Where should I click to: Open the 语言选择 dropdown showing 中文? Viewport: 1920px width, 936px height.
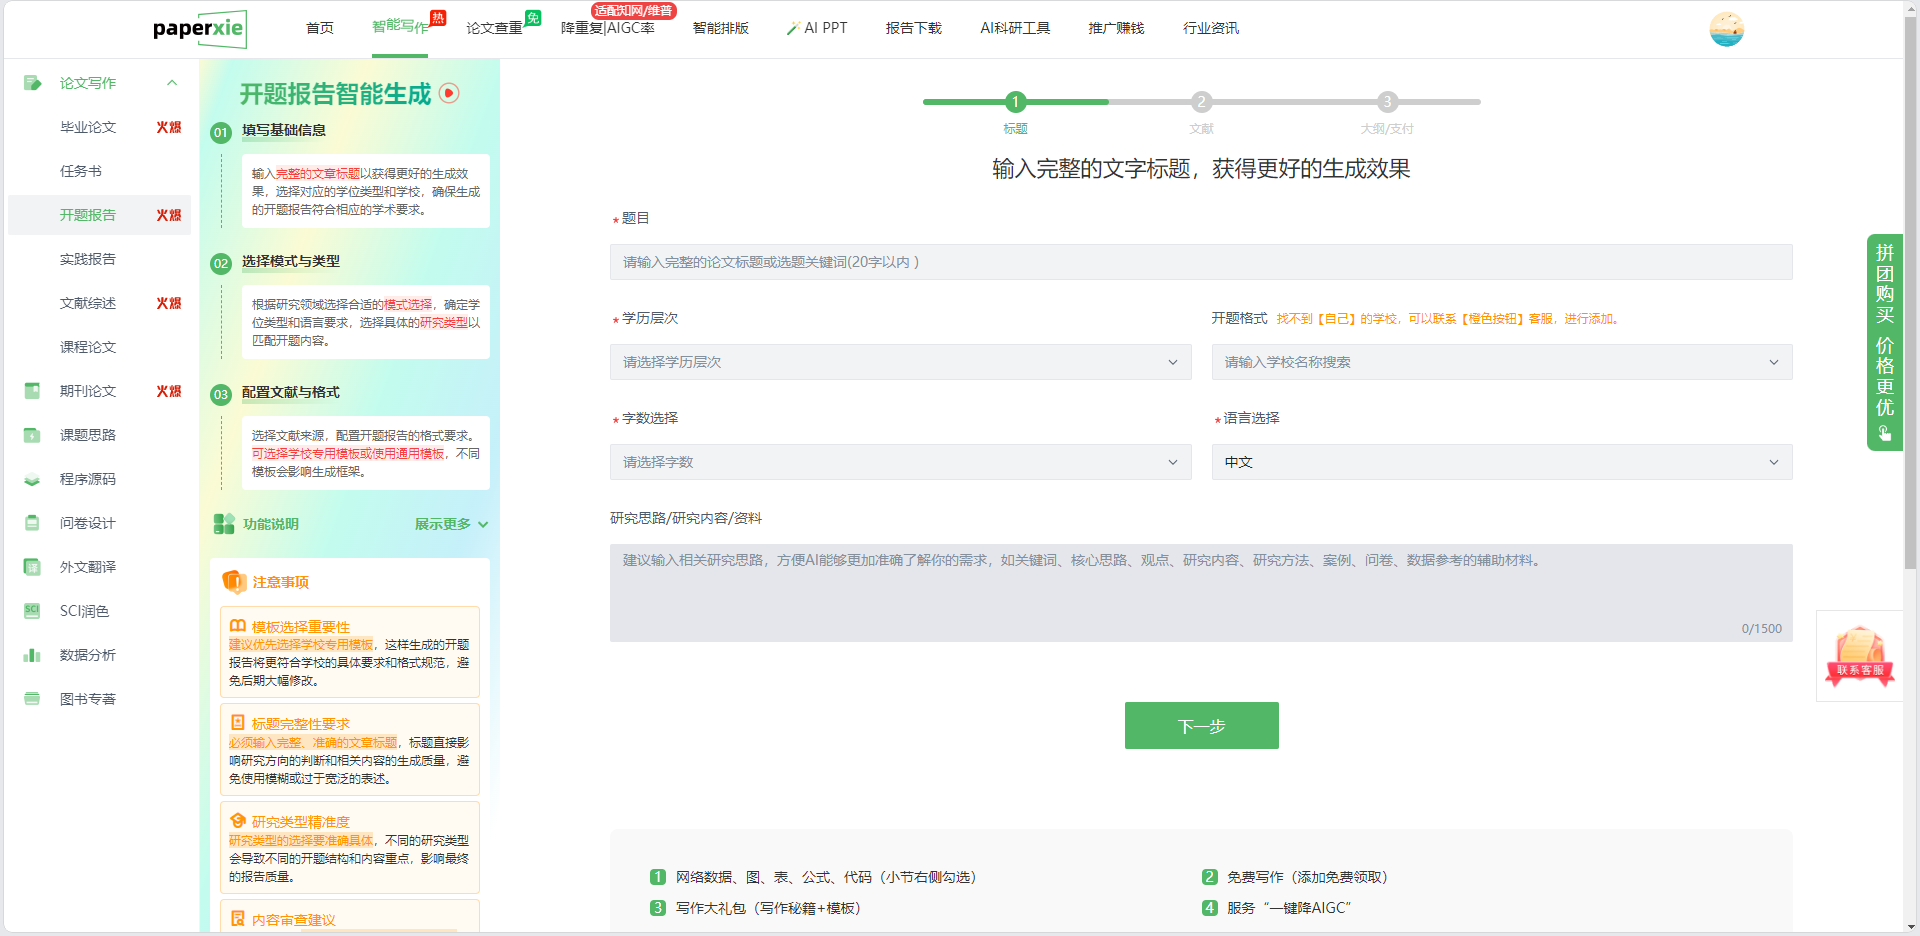1501,462
